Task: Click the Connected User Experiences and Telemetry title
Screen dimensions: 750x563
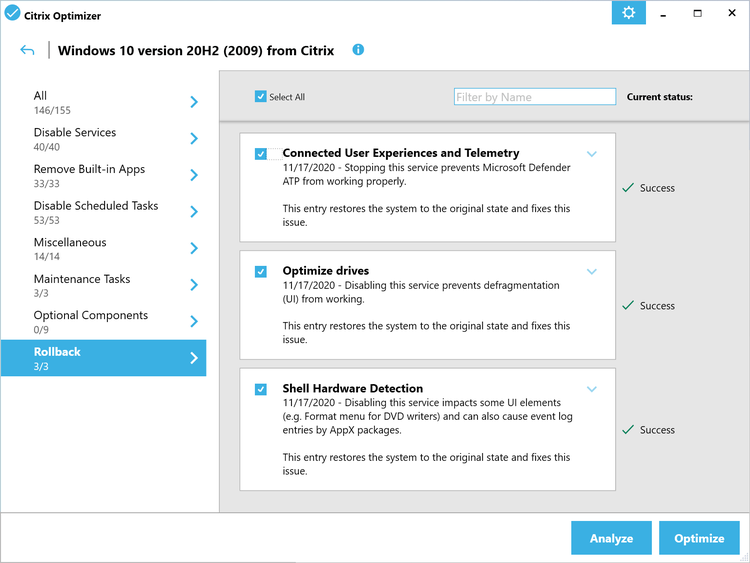Action: coord(401,153)
